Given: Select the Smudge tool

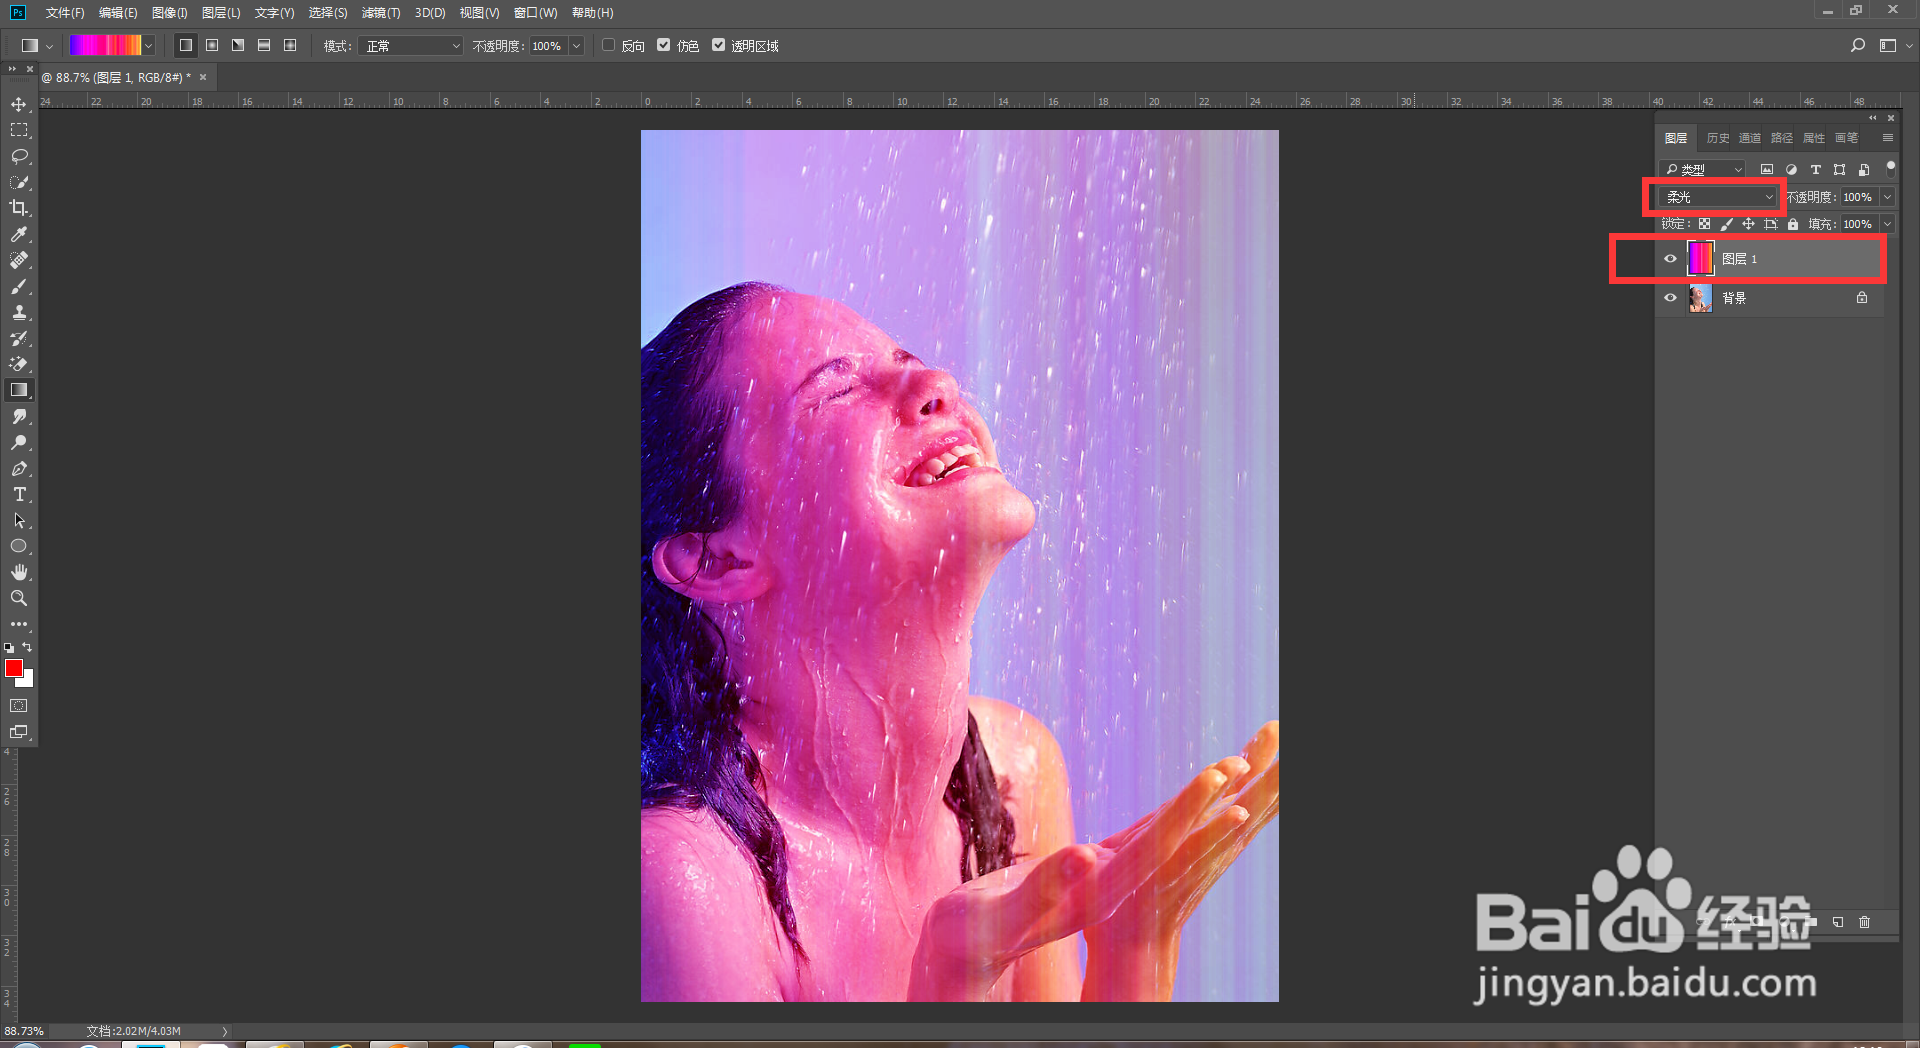Looking at the screenshot, I should 19,416.
